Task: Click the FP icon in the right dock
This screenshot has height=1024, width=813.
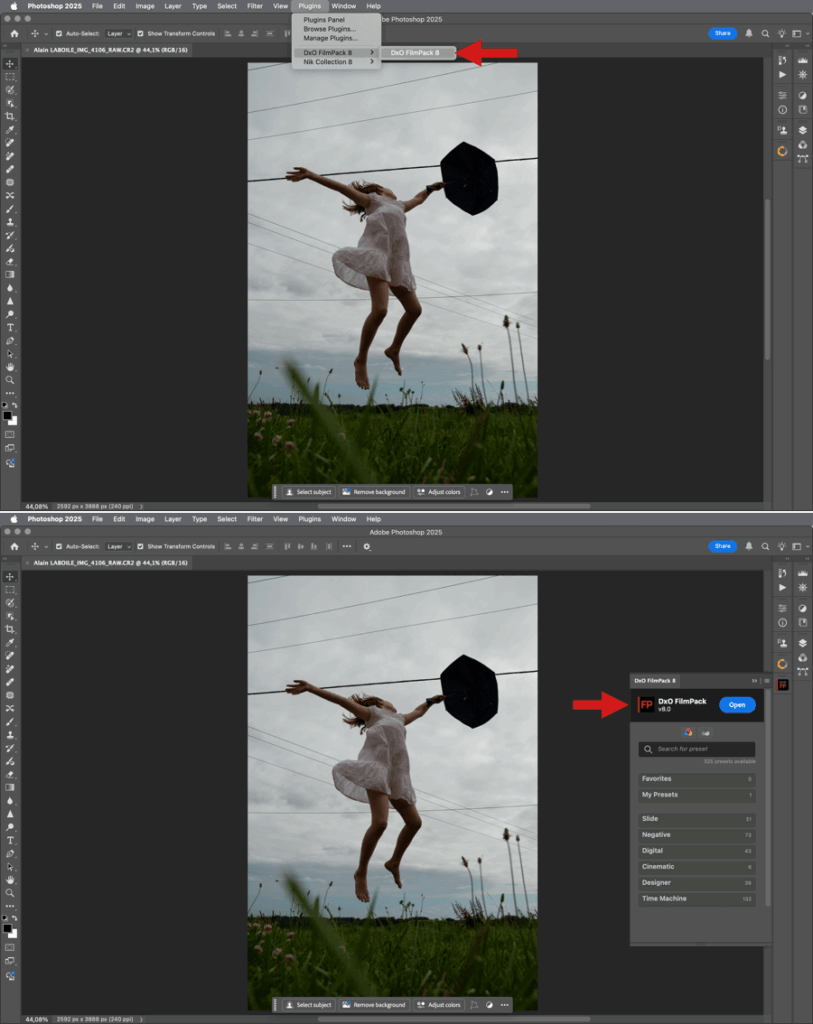Action: (x=782, y=685)
